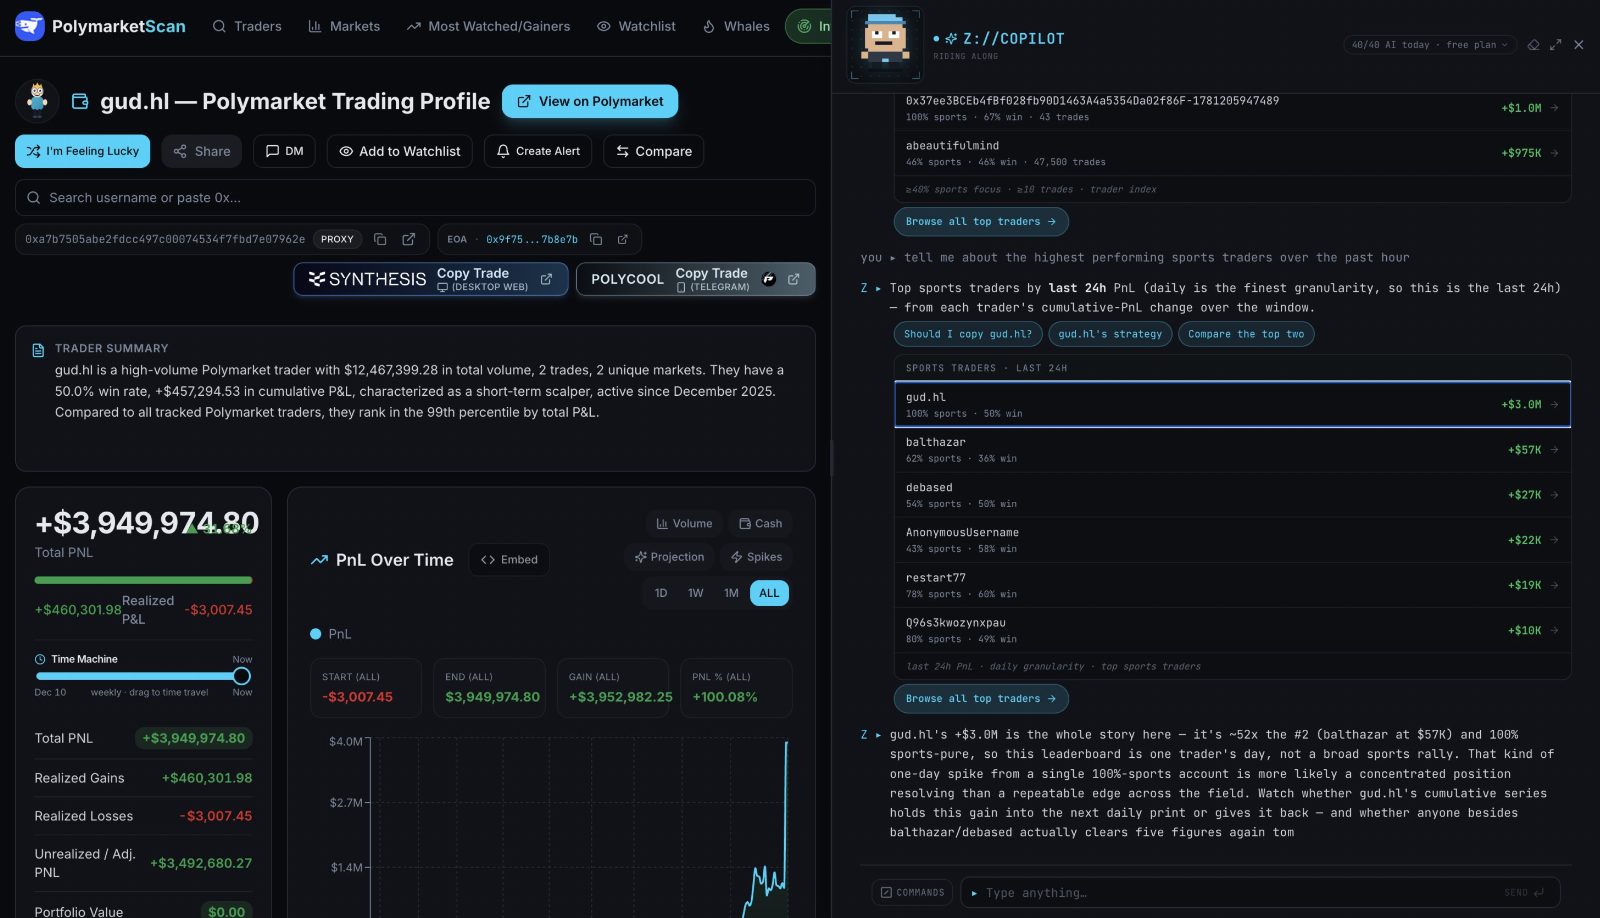This screenshot has width=1600, height=918.
Task: Open Polycool Copy Trade Telegram
Action: [x=696, y=279]
